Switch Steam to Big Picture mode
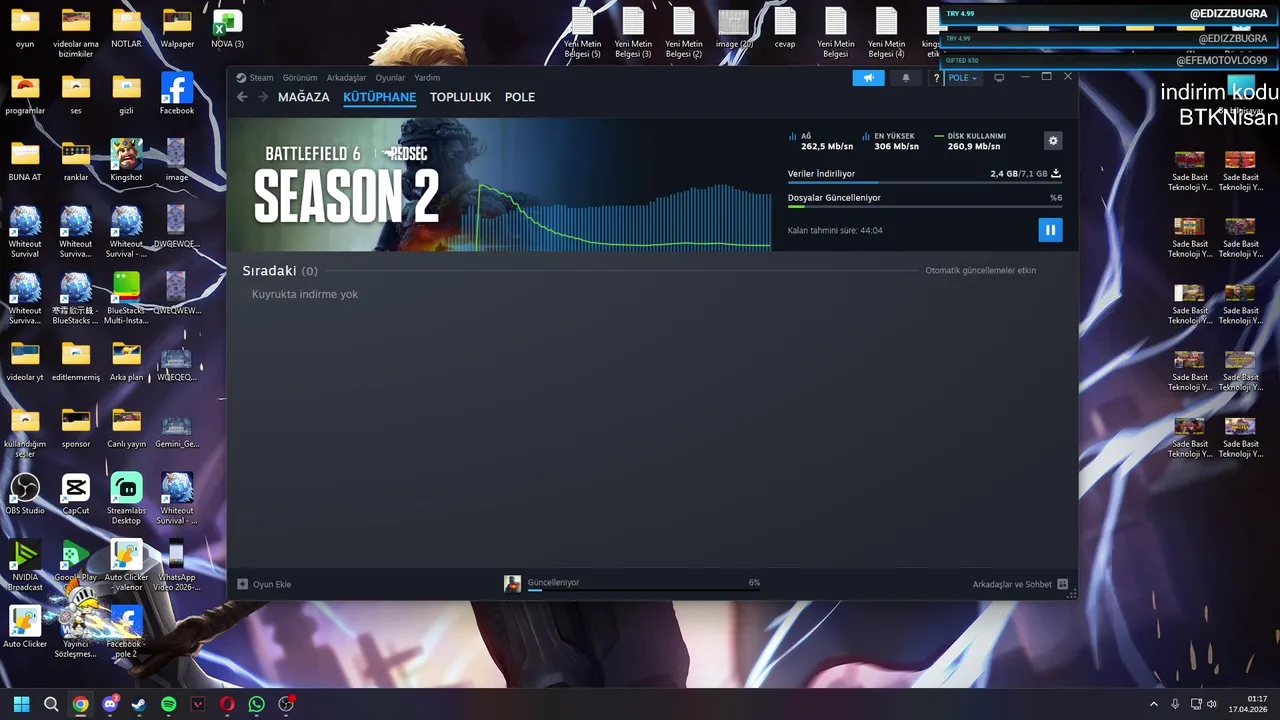Viewport: 1280px width, 720px height. coord(999,77)
